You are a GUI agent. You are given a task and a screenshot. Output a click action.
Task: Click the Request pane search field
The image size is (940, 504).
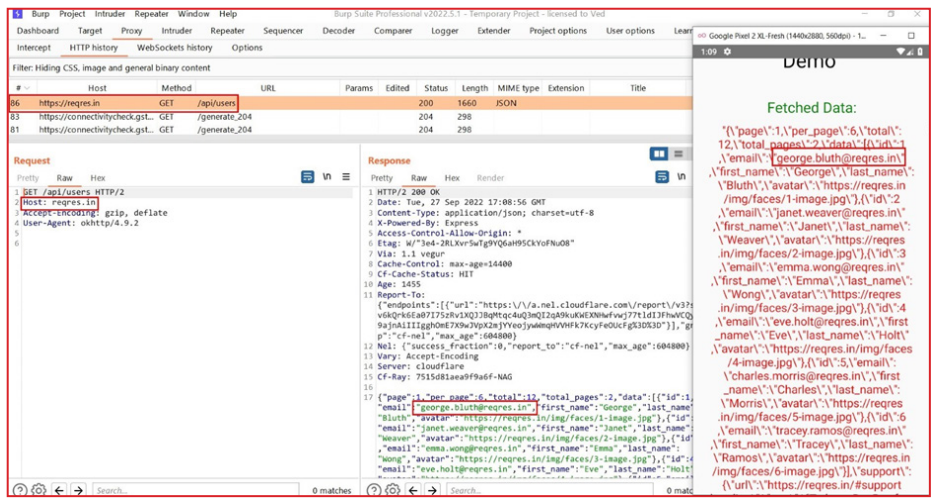pos(194,490)
